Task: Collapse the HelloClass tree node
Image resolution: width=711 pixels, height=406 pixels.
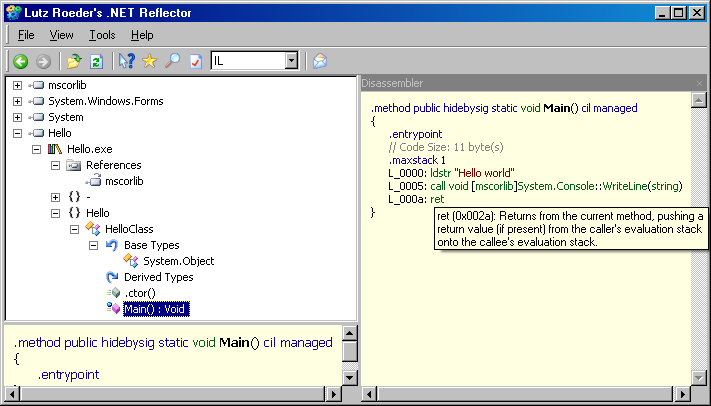Action: (74, 229)
